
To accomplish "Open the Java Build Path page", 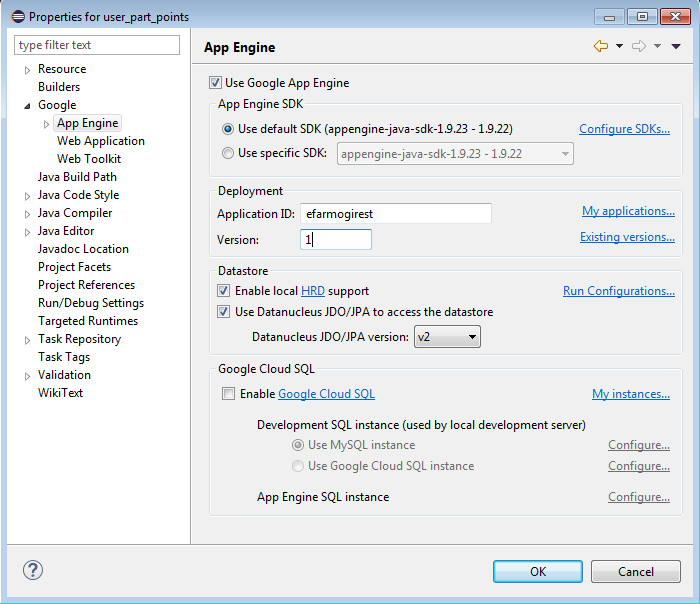I will tap(77, 177).
